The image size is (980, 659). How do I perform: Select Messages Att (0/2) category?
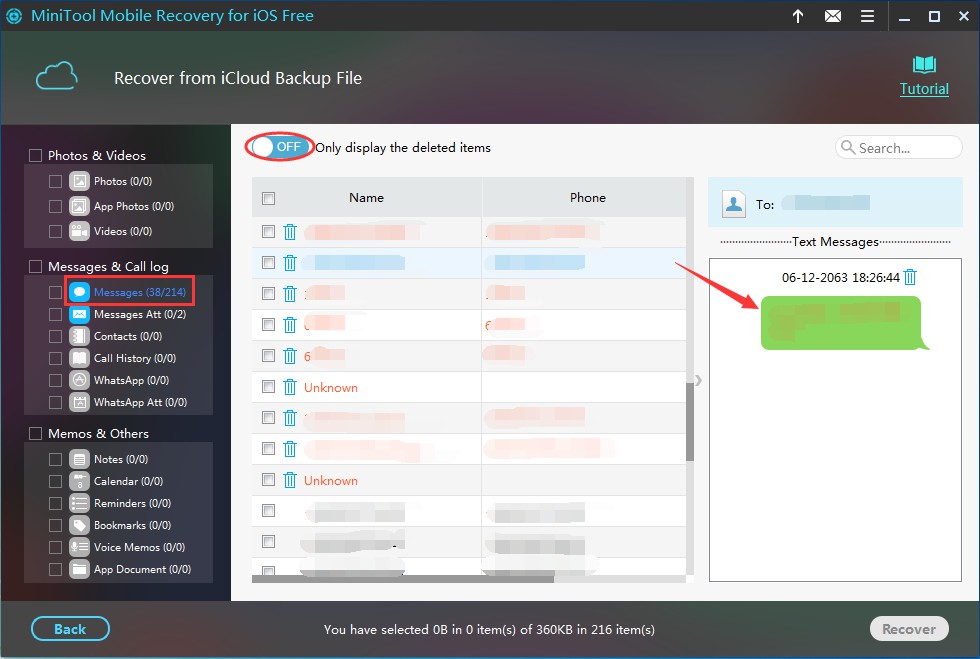[139, 314]
